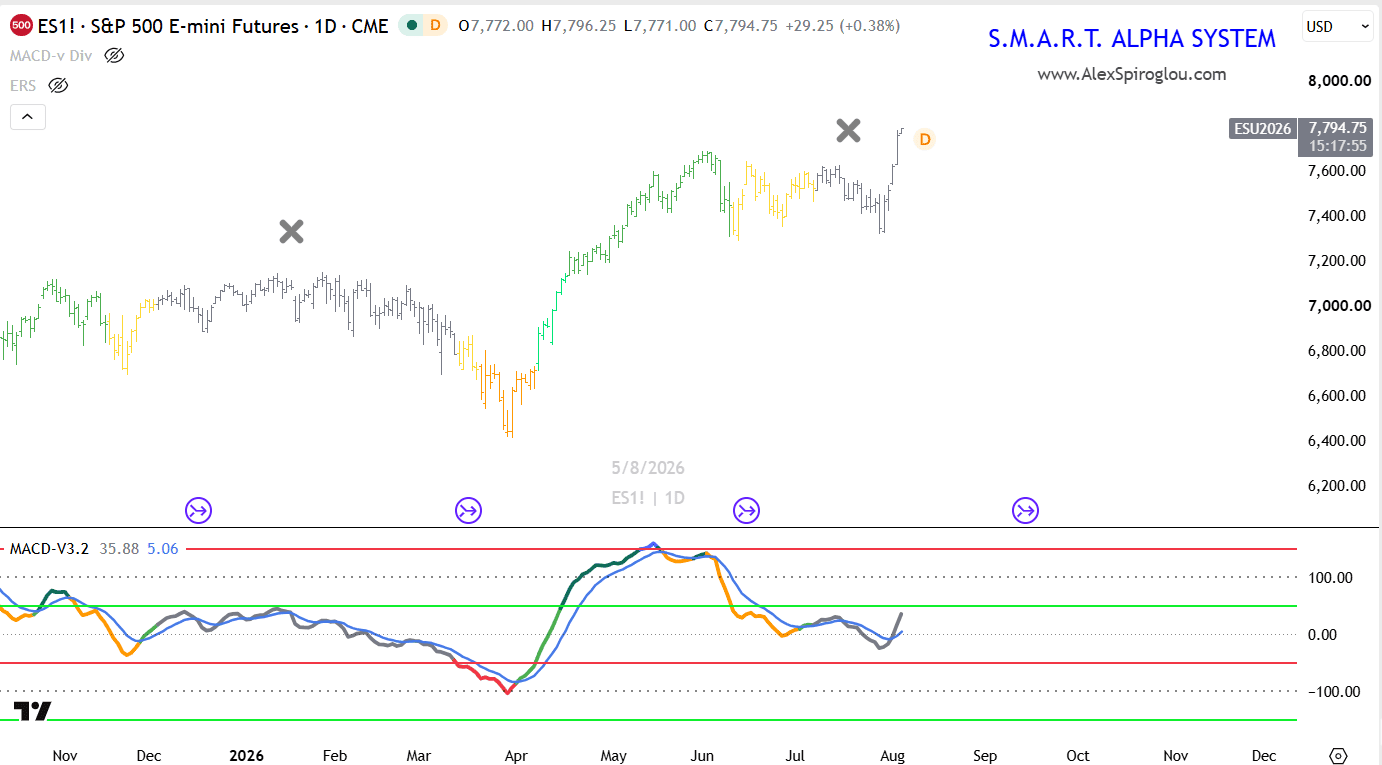Screen dimensions: 1382x765
Task: Select the orange D marker beside the latest bar
Action: tap(925, 139)
